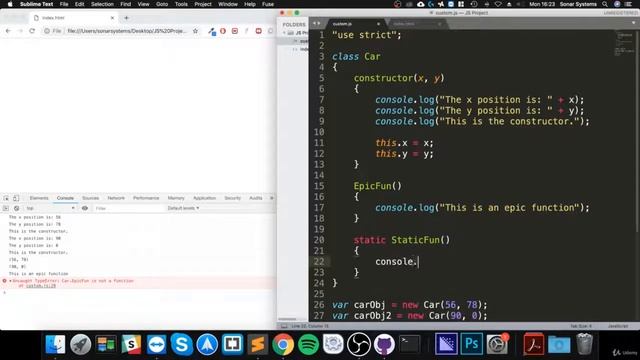Open Spark mail app in dock
Viewport: 640px width, 360px height.
207,344
